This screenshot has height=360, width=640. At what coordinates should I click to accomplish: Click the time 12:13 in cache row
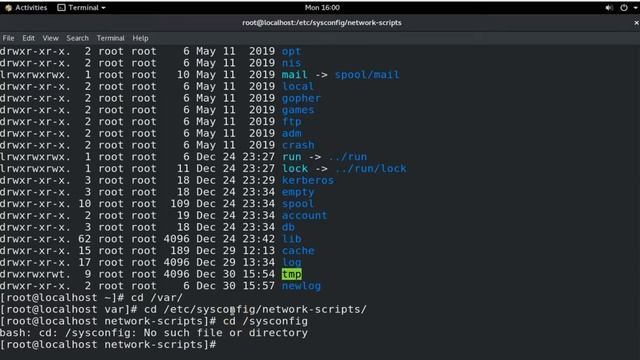(x=258, y=251)
